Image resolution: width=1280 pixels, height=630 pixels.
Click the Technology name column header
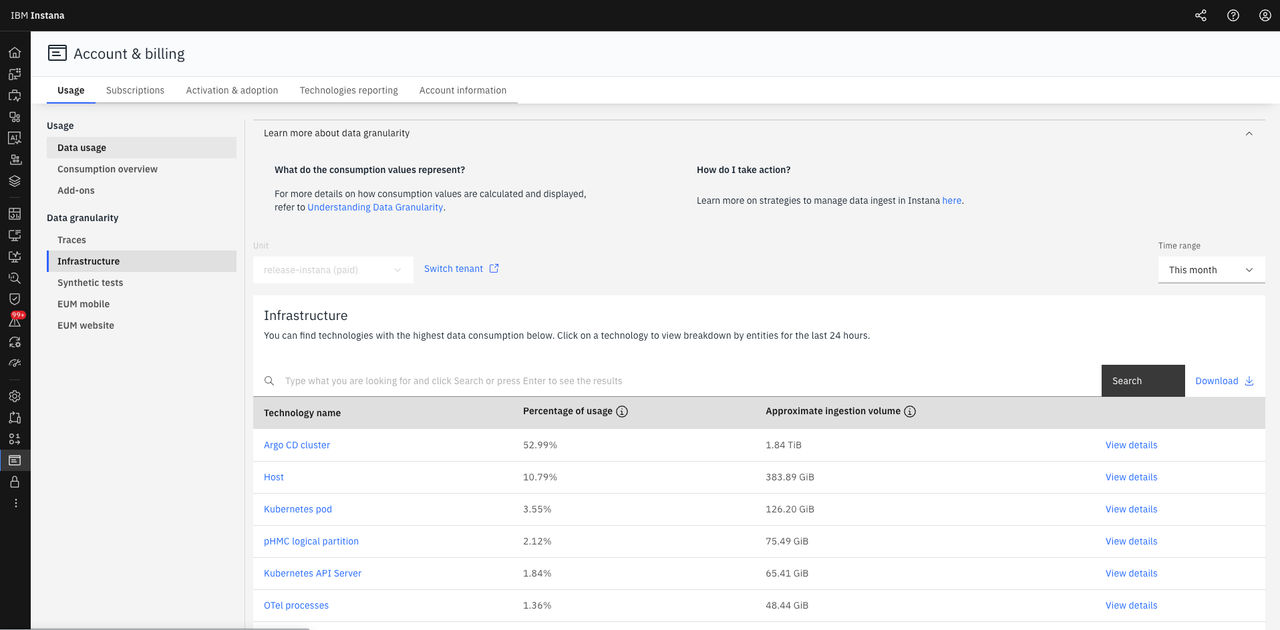click(302, 413)
